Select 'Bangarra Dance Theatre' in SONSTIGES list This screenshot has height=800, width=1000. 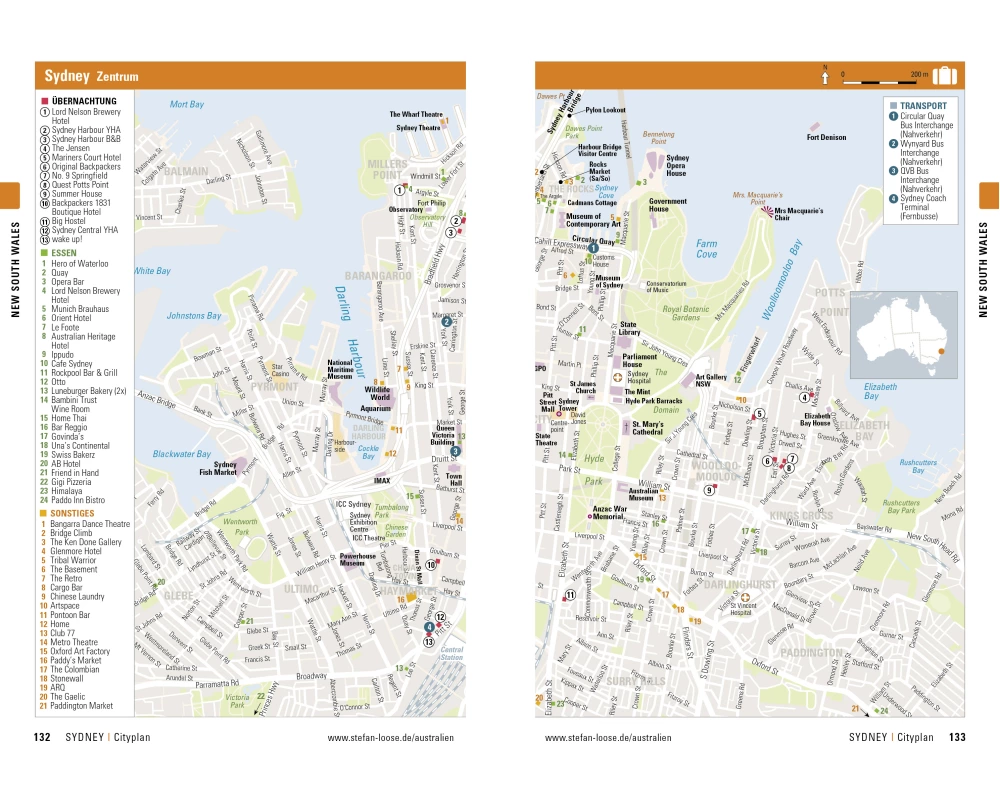[90, 524]
